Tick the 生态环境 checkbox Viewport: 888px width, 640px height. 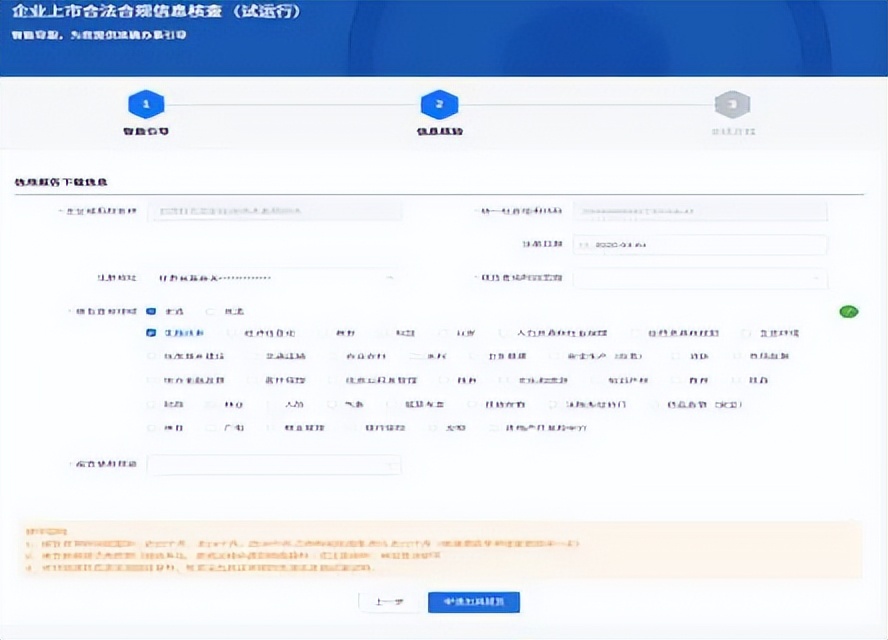(748, 333)
